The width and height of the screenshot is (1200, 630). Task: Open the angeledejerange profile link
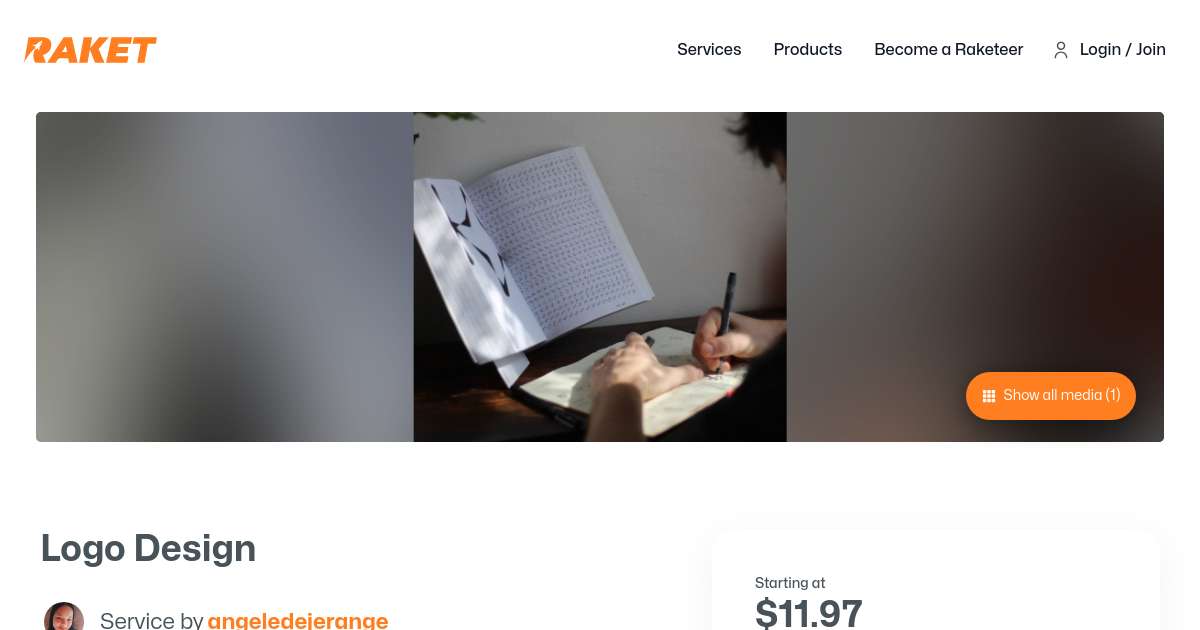point(298,620)
